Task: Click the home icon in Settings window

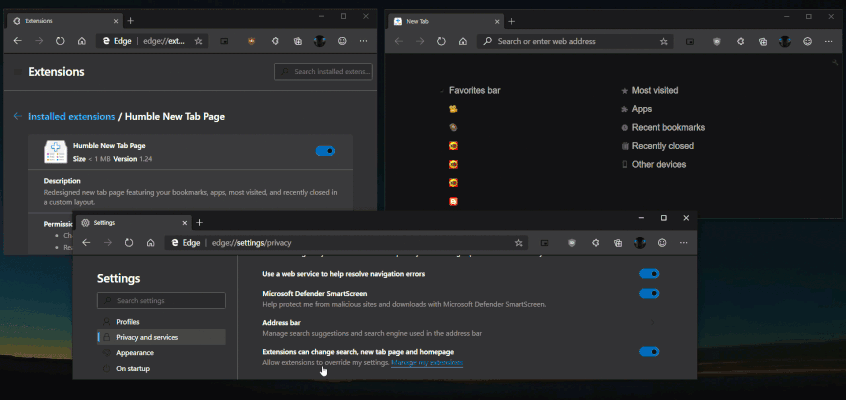Action: [x=151, y=243]
